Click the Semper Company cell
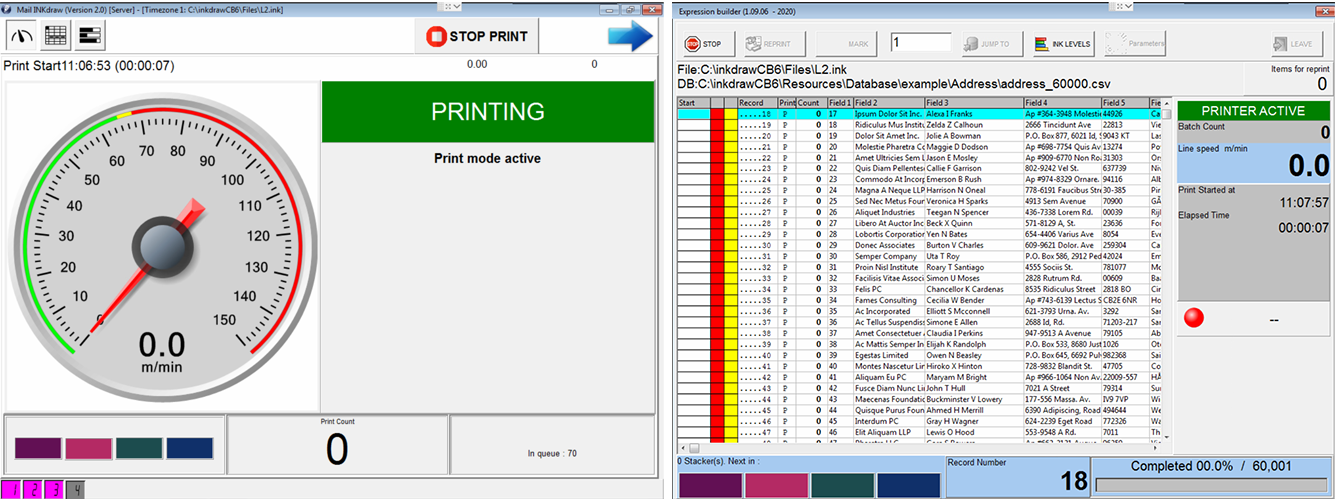Image resolution: width=1344 pixels, height=499 pixels. point(889,256)
